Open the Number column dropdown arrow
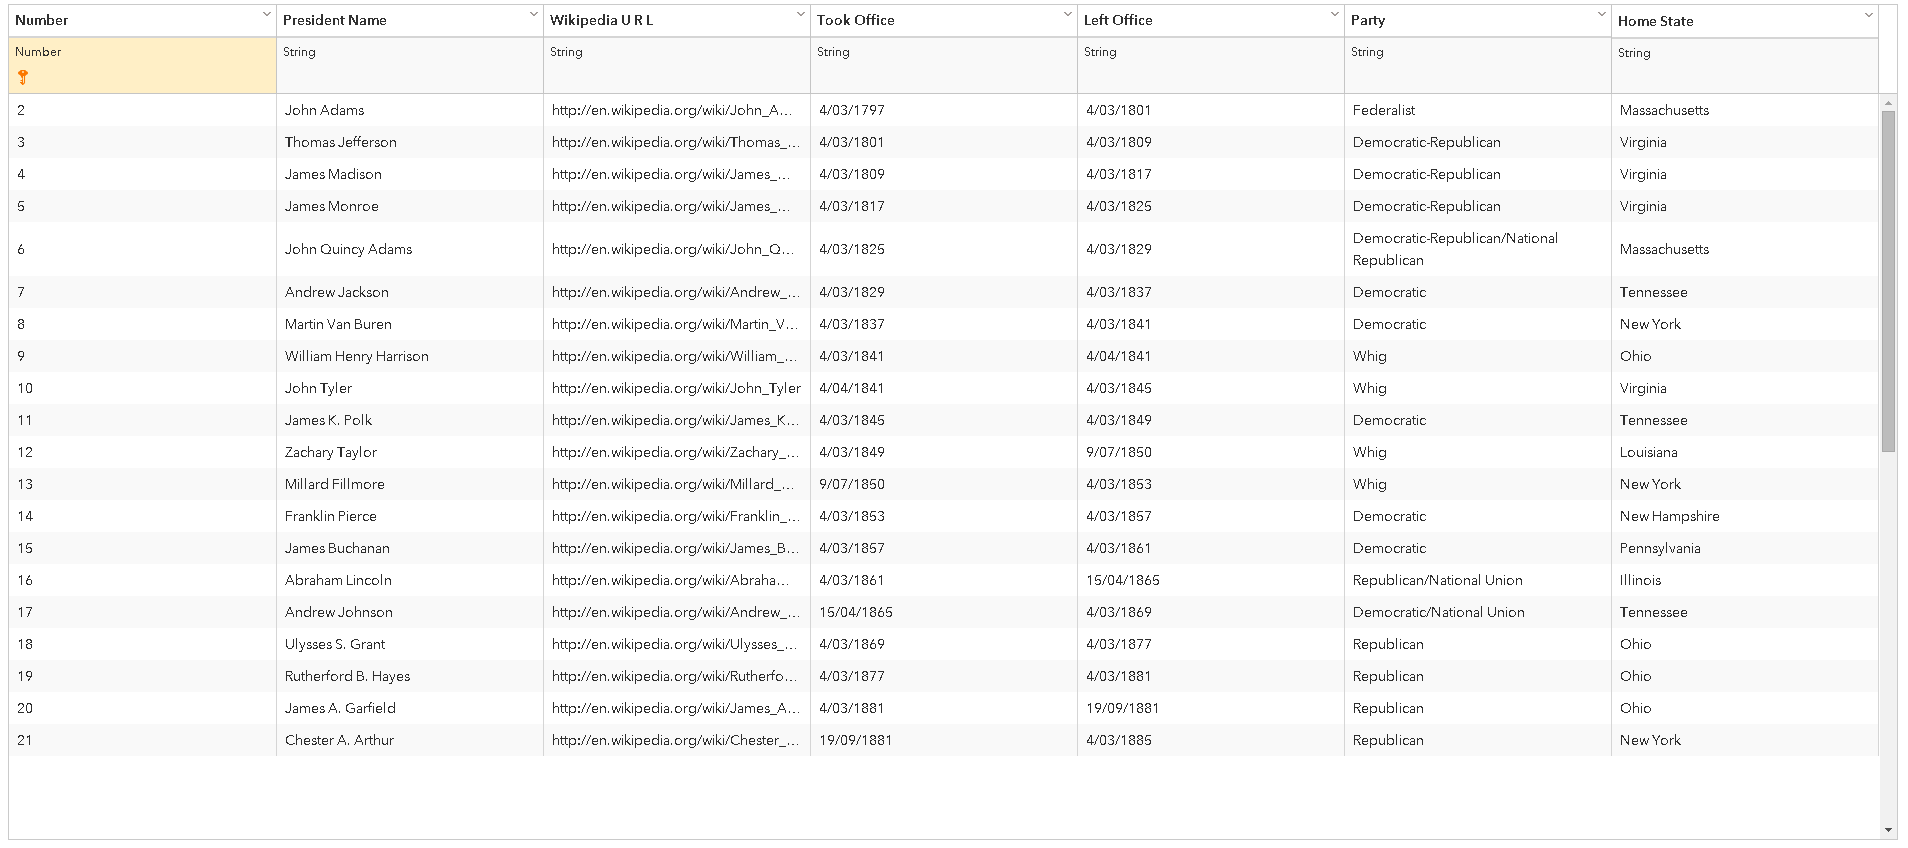The image size is (1908, 848). tap(266, 15)
